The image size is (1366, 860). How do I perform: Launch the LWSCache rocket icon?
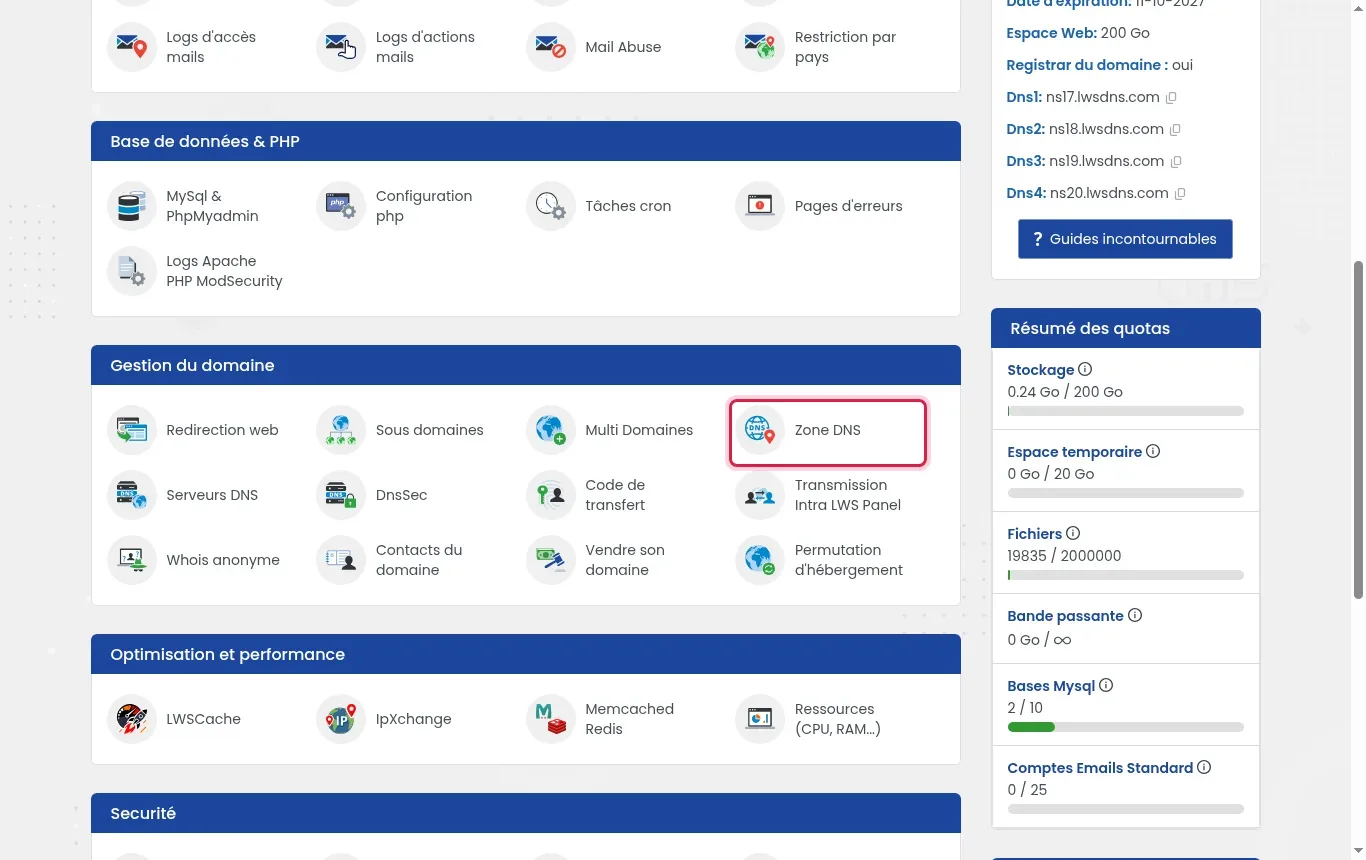point(132,719)
